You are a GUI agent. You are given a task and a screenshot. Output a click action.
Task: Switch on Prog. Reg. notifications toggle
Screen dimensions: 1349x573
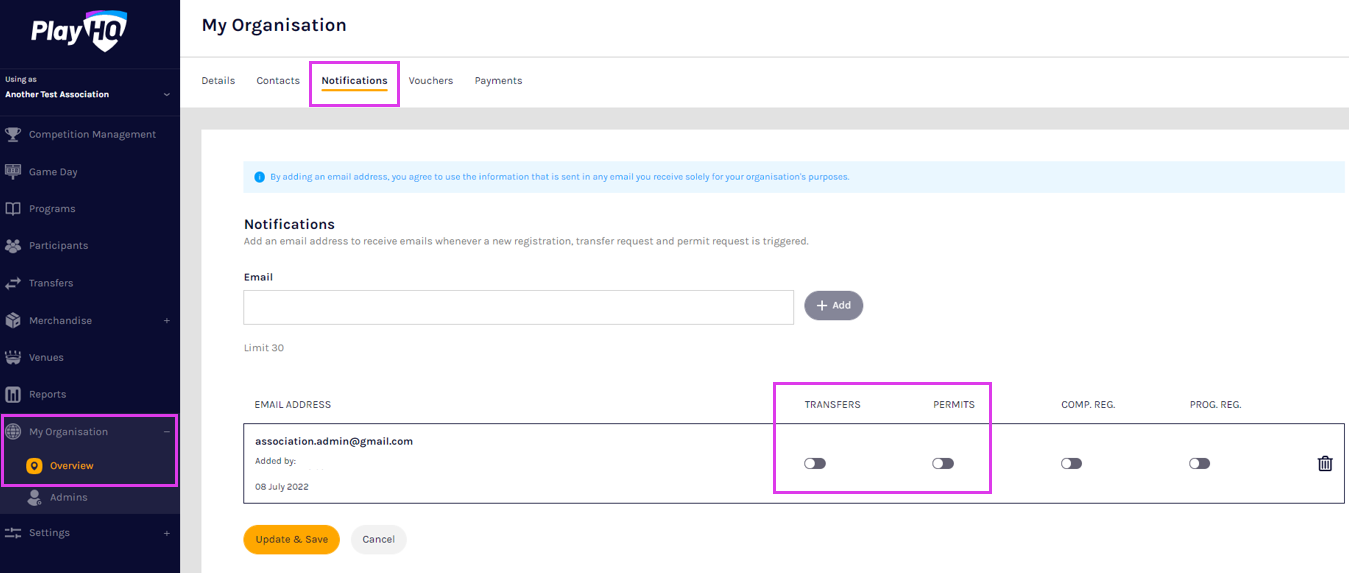pyautogui.click(x=1199, y=463)
